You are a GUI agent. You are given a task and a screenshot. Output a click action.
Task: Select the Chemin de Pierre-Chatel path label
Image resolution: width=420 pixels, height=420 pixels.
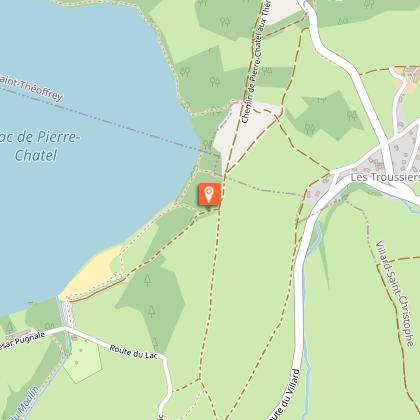pos(257,62)
